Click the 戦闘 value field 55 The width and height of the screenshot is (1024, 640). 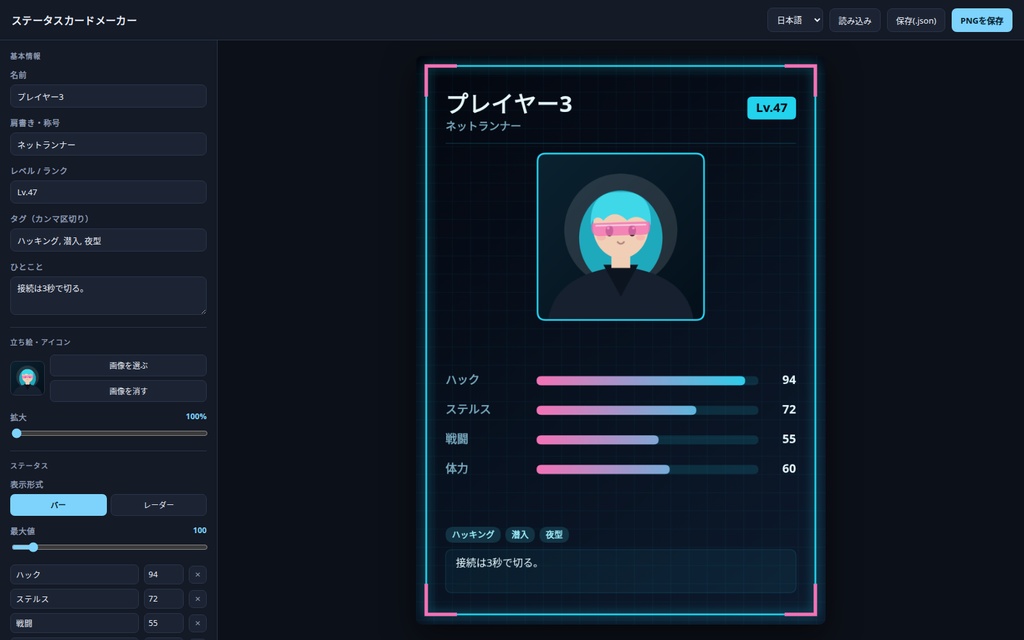[x=163, y=623]
